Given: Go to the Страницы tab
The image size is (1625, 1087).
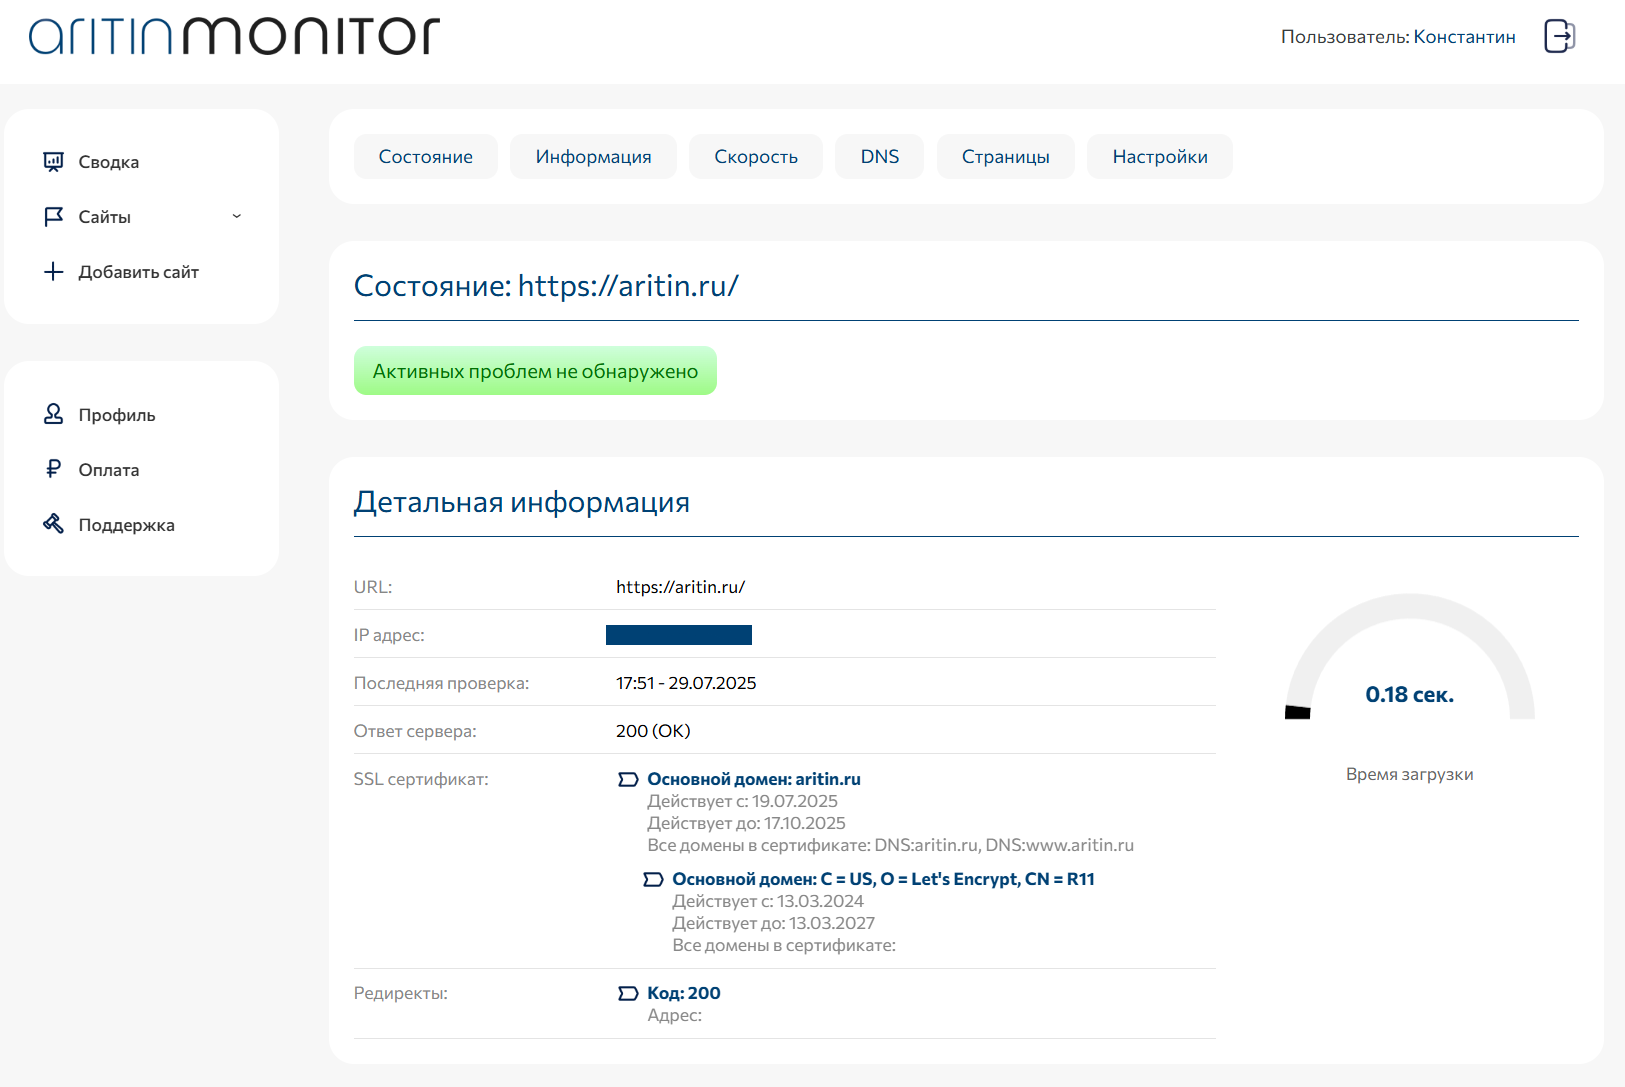Looking at the screenshot, I should [x=1006, y=157].
